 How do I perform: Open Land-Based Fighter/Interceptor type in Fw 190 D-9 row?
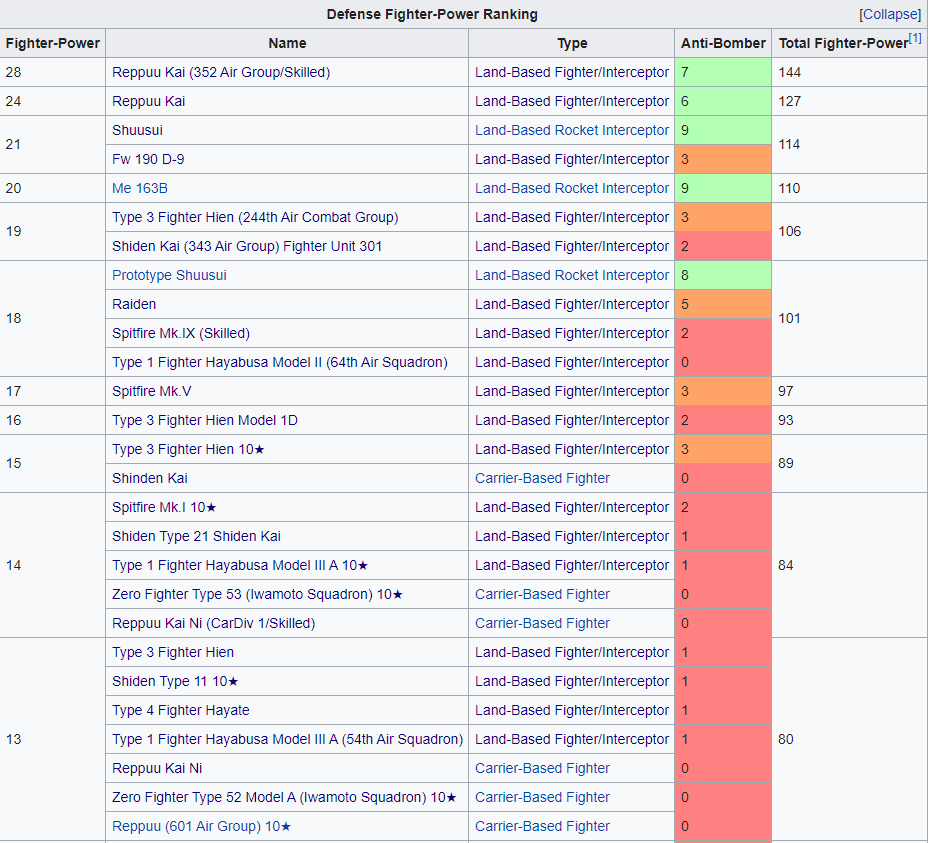pos(572,159)
